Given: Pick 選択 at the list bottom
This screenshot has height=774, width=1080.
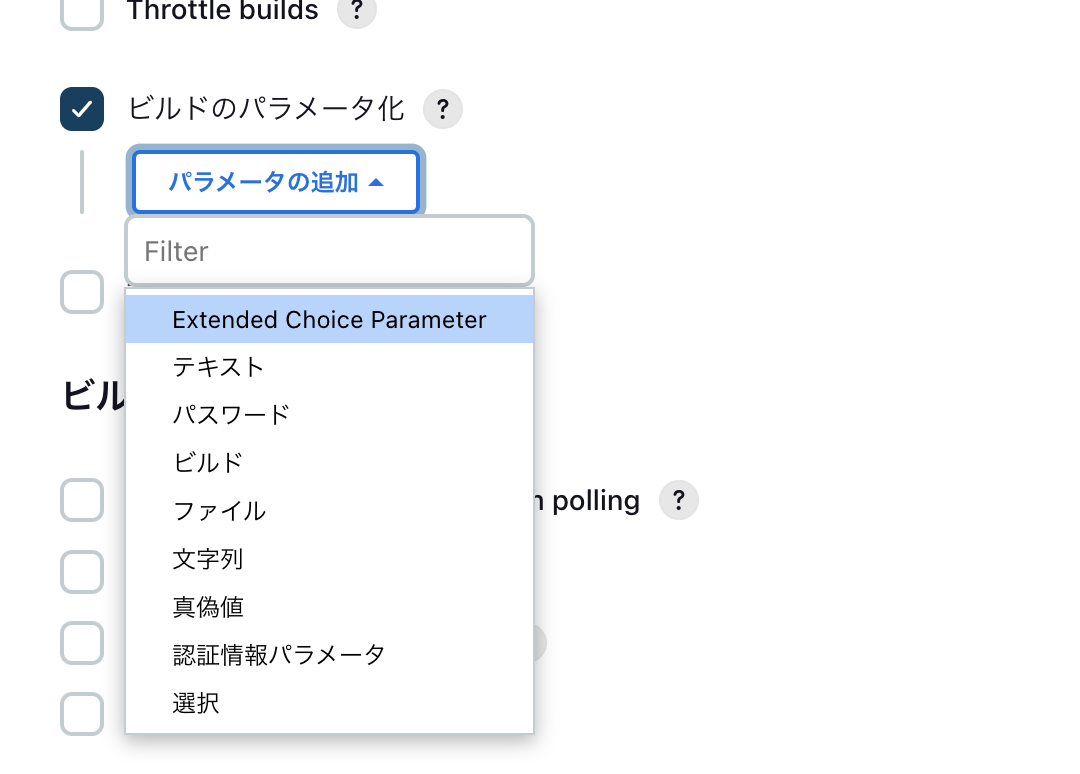Looking at the screenshot, I should click(330, 703).
